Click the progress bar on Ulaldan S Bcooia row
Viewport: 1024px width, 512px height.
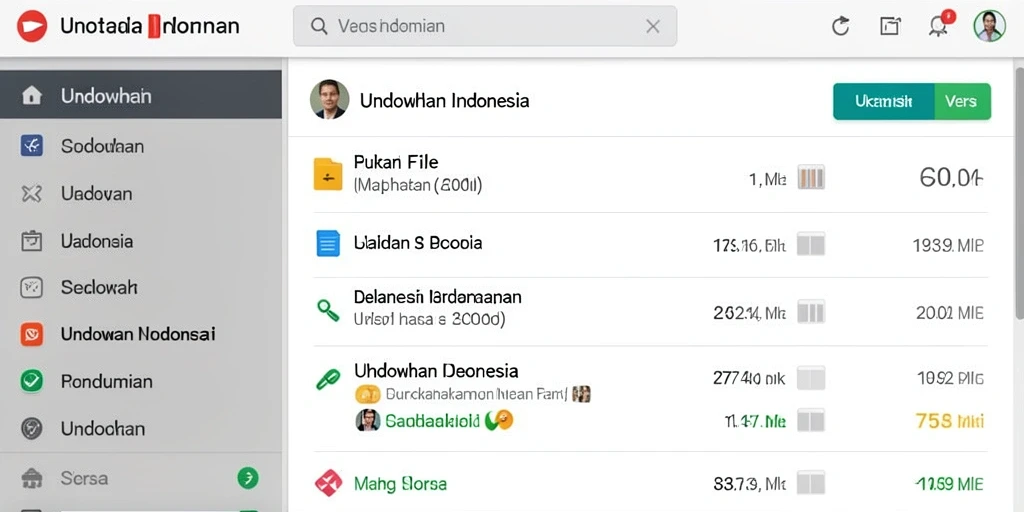pos(811,244)
